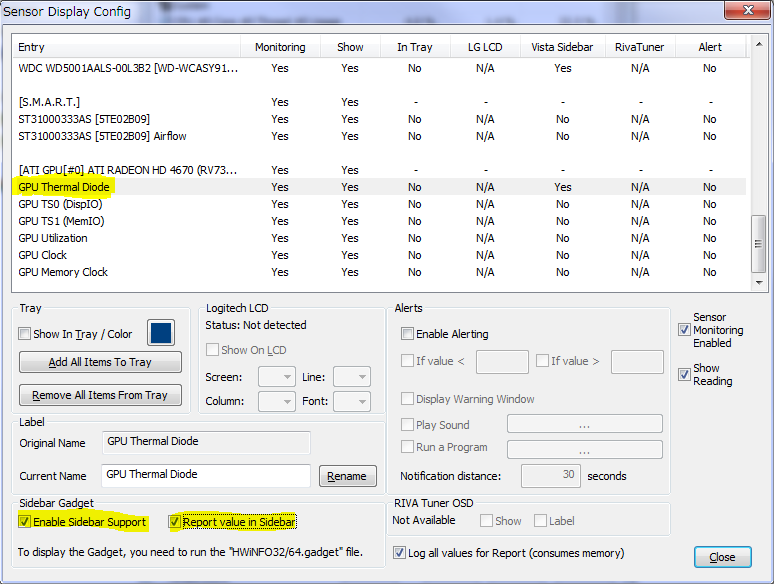Click Remove All Items From Tray

pos(100,395)
